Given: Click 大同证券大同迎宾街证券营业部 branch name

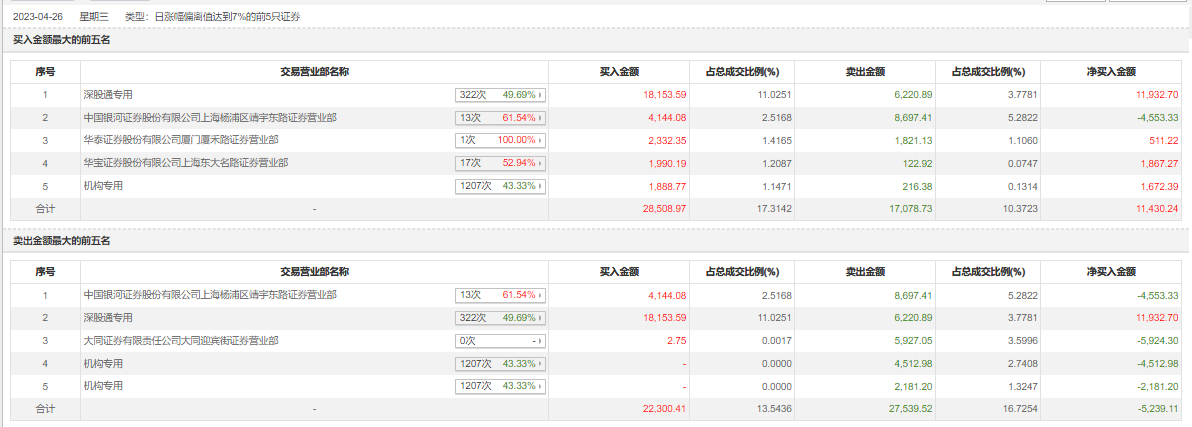Looking at the screenshot, I should point(181,341).
